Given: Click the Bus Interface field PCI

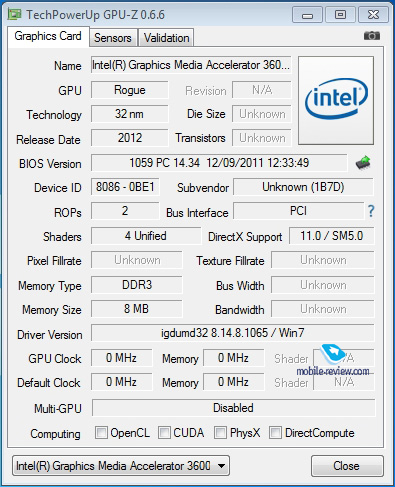Looking at the screenshot, I should [298, 211].
